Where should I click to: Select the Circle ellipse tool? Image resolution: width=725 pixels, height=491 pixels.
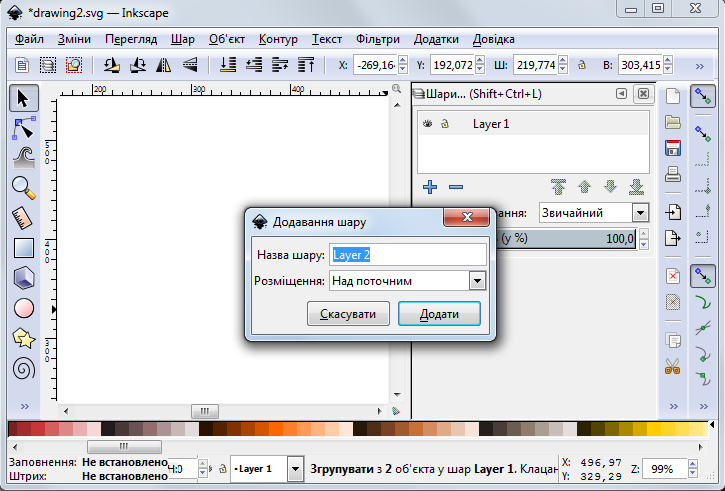(x=24, y=308)
